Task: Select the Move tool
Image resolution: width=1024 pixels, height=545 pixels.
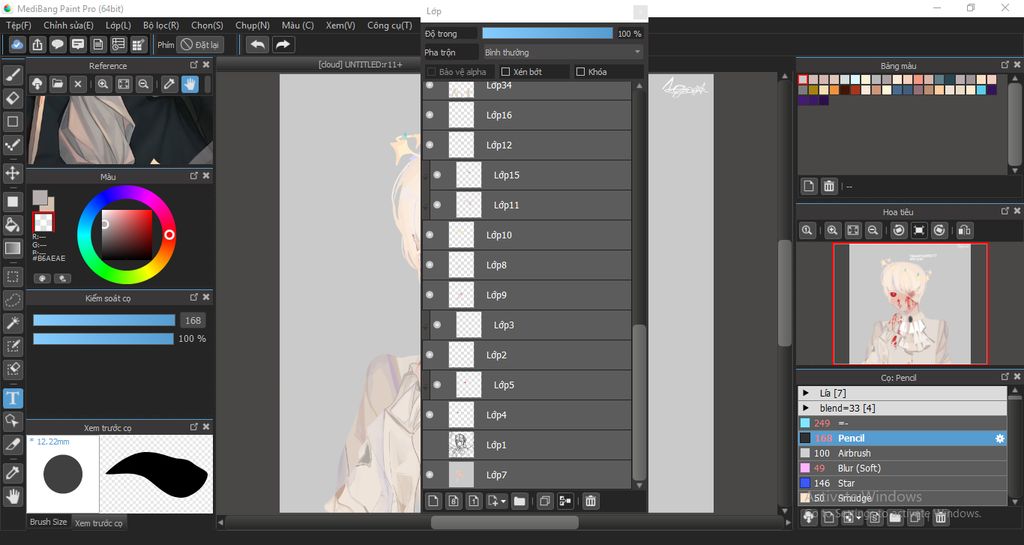Action: tap(12, 173)
